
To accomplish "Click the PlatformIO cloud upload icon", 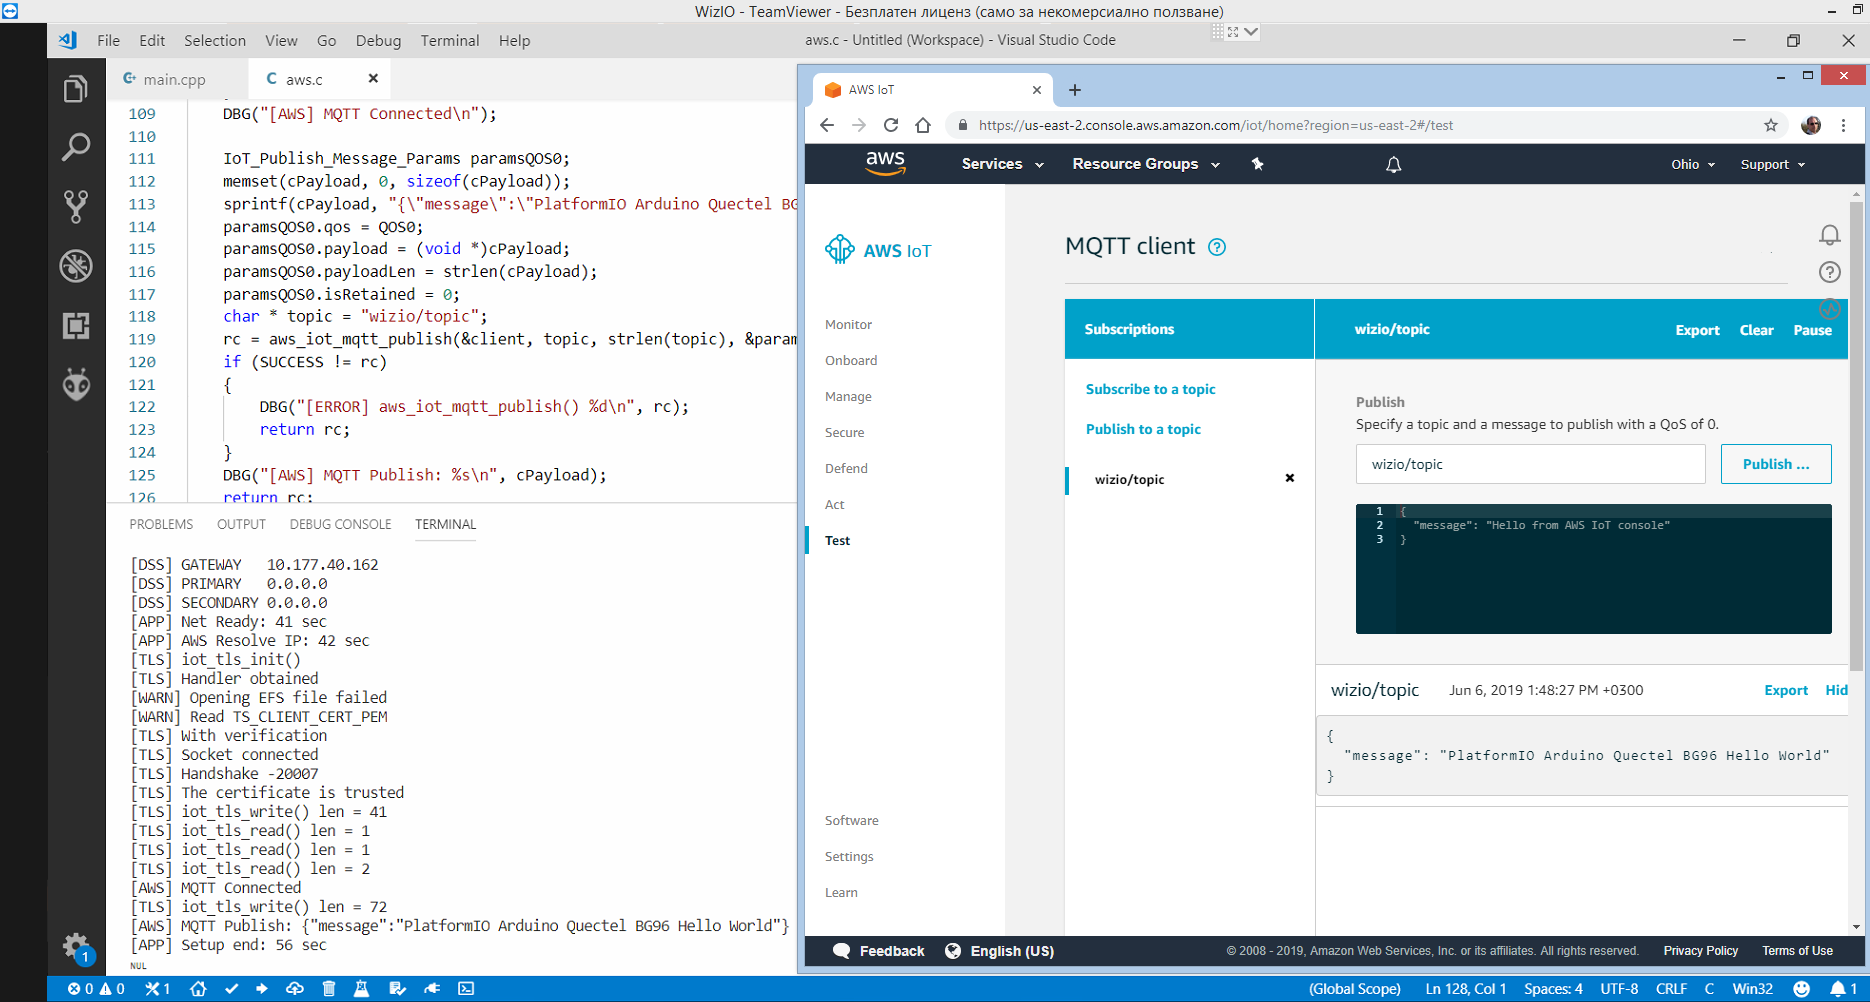I will coord(295,989).
